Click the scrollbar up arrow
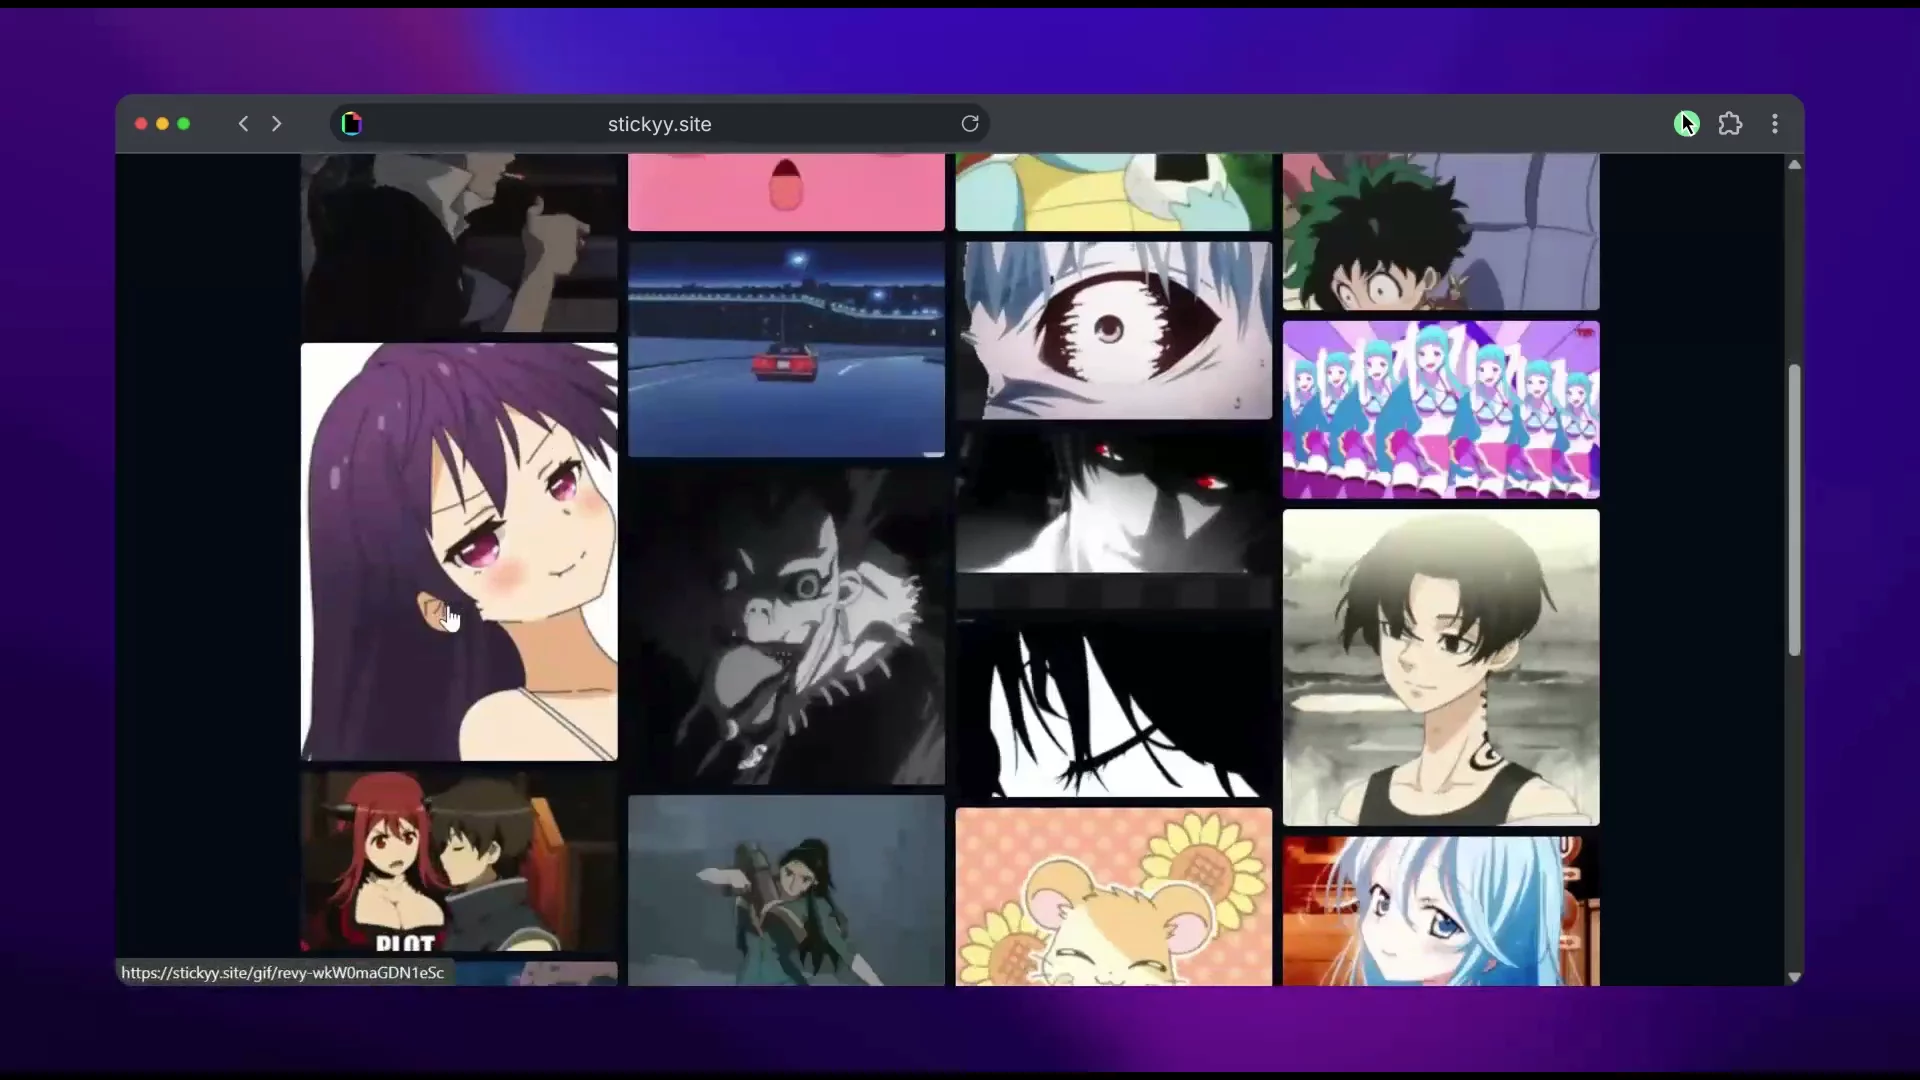This screenshot has height=1080, width=1920. pos(1794,165)
